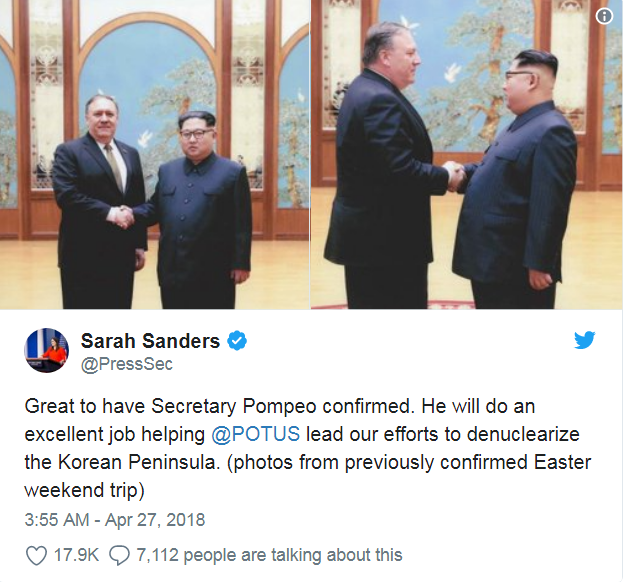Open the Sarah Sanders profile avatar
625x582 pixels.
tap(47, 350)
